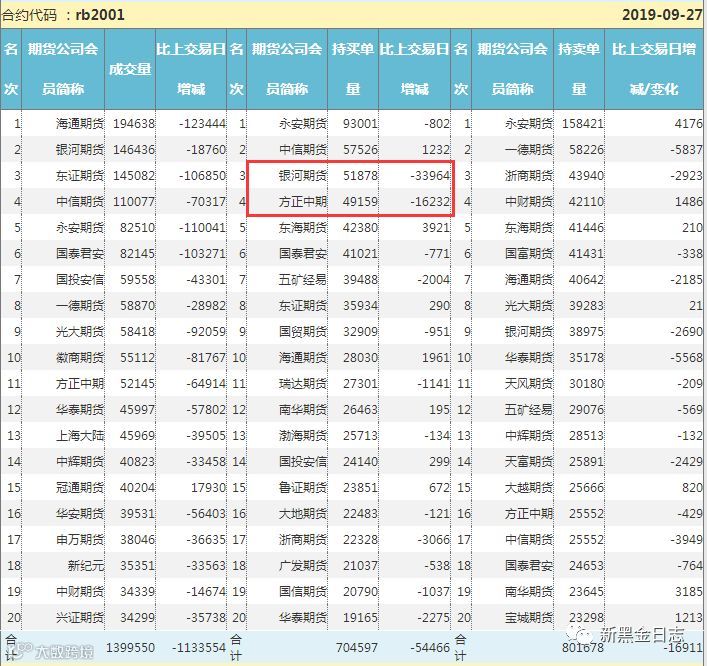The image size is (707, 666).
Task: Select 大地期货 in long ranking
Action: pyautogui.click(x=303, y=514)
